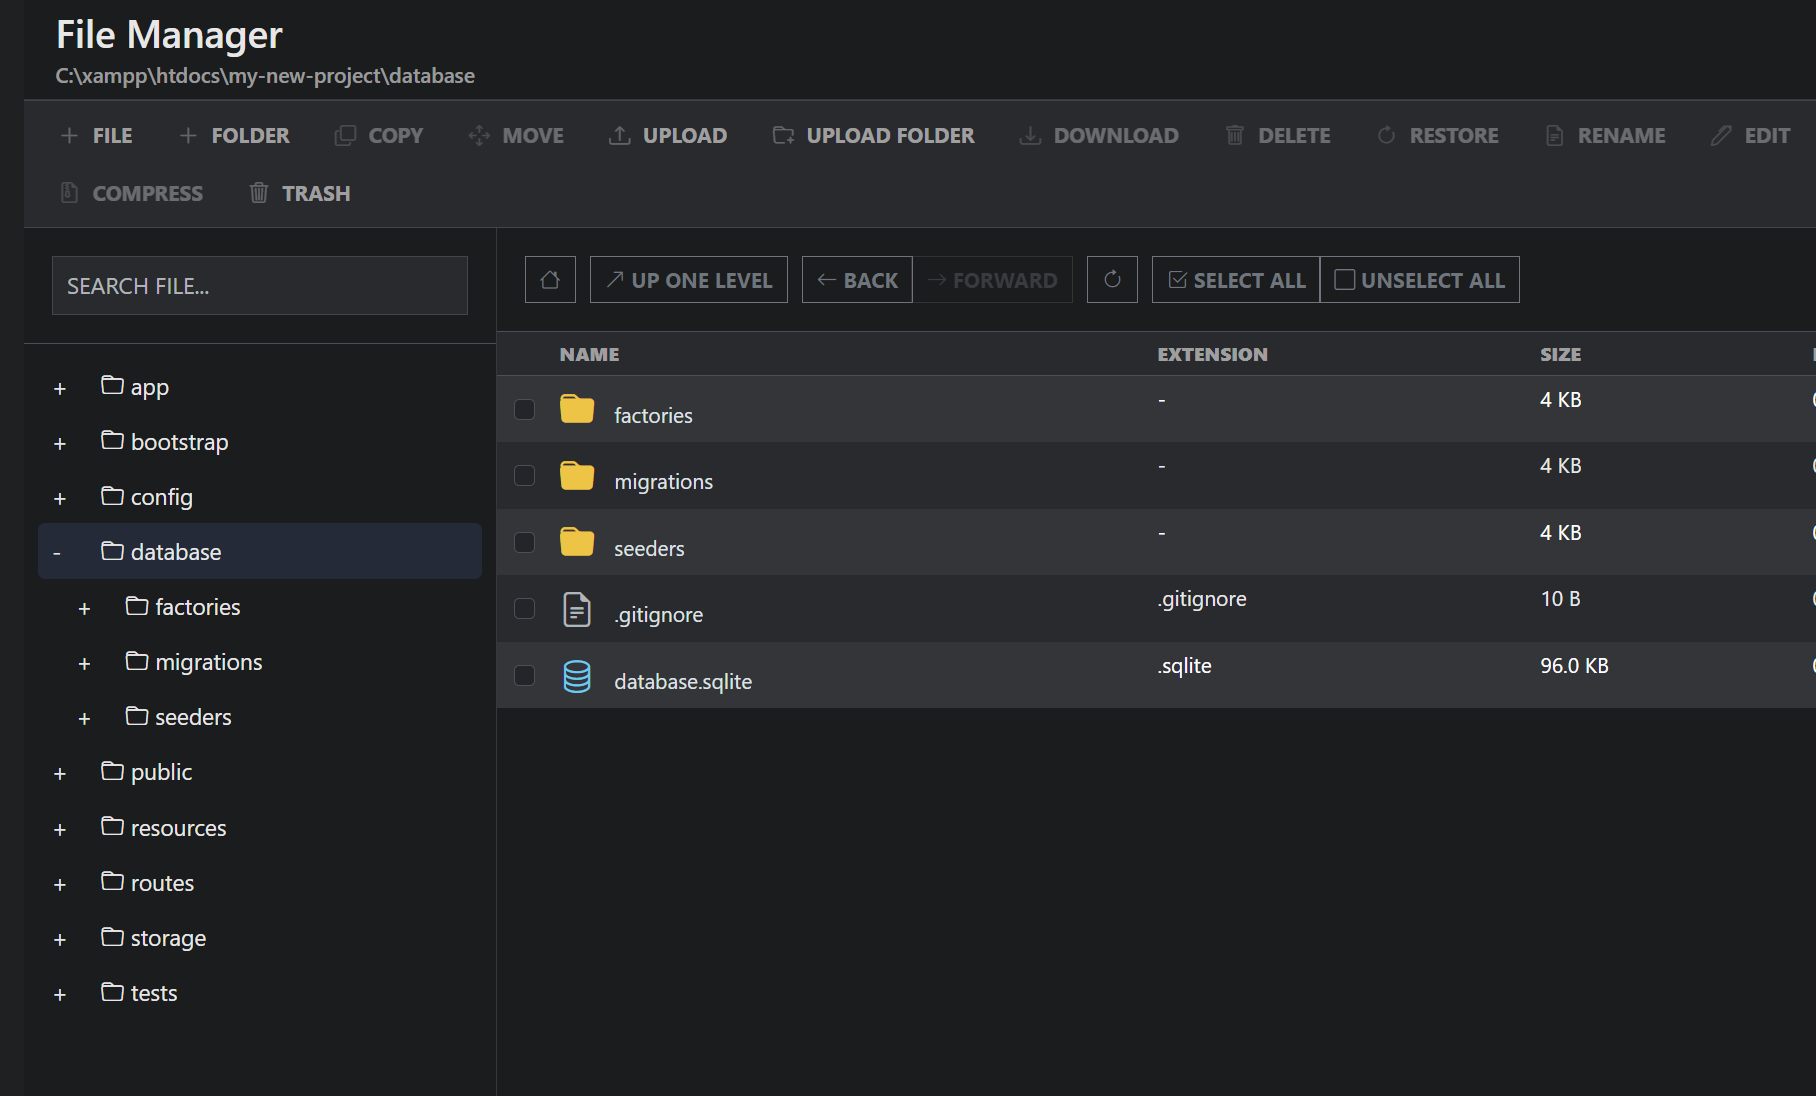Check the factories row checkbox
The image size is (1816, 1096).
524,409
